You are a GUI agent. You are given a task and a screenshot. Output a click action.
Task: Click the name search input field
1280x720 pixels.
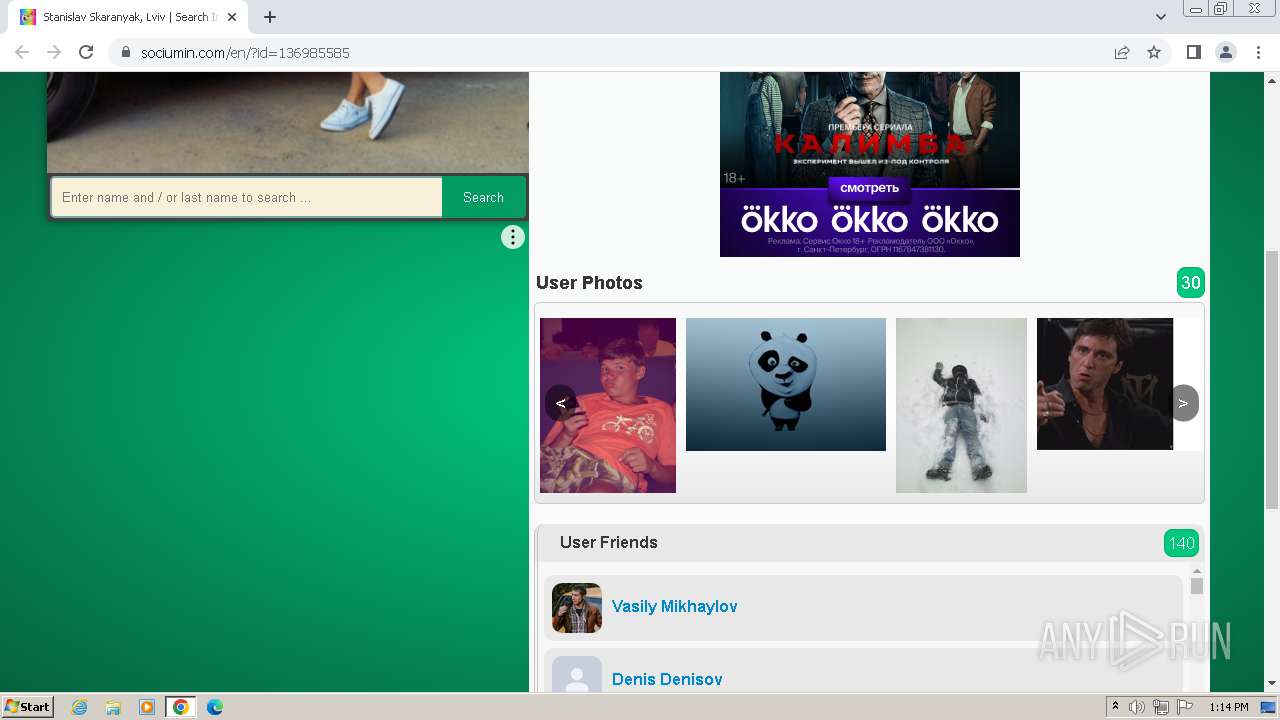(247, 197)
